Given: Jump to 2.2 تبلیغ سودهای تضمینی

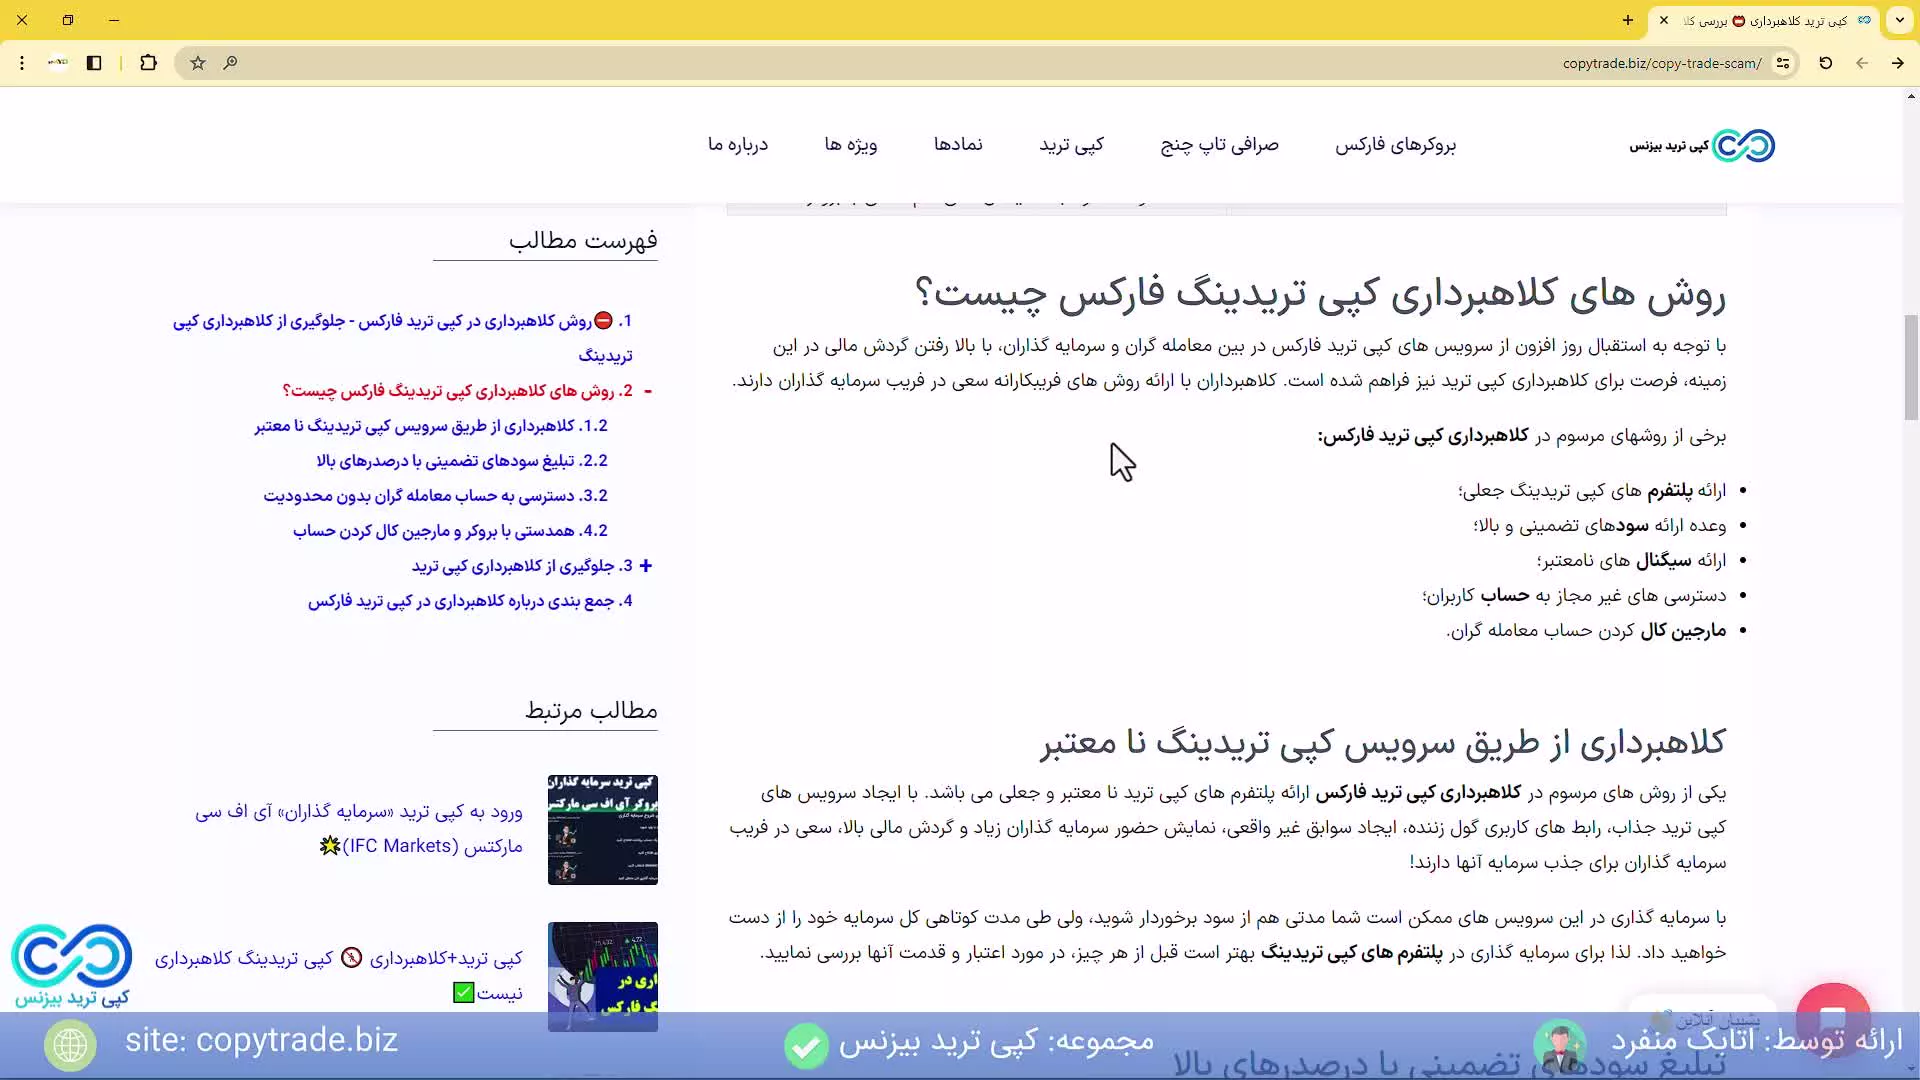Looking at the screenshot, I should click(462, 461).
